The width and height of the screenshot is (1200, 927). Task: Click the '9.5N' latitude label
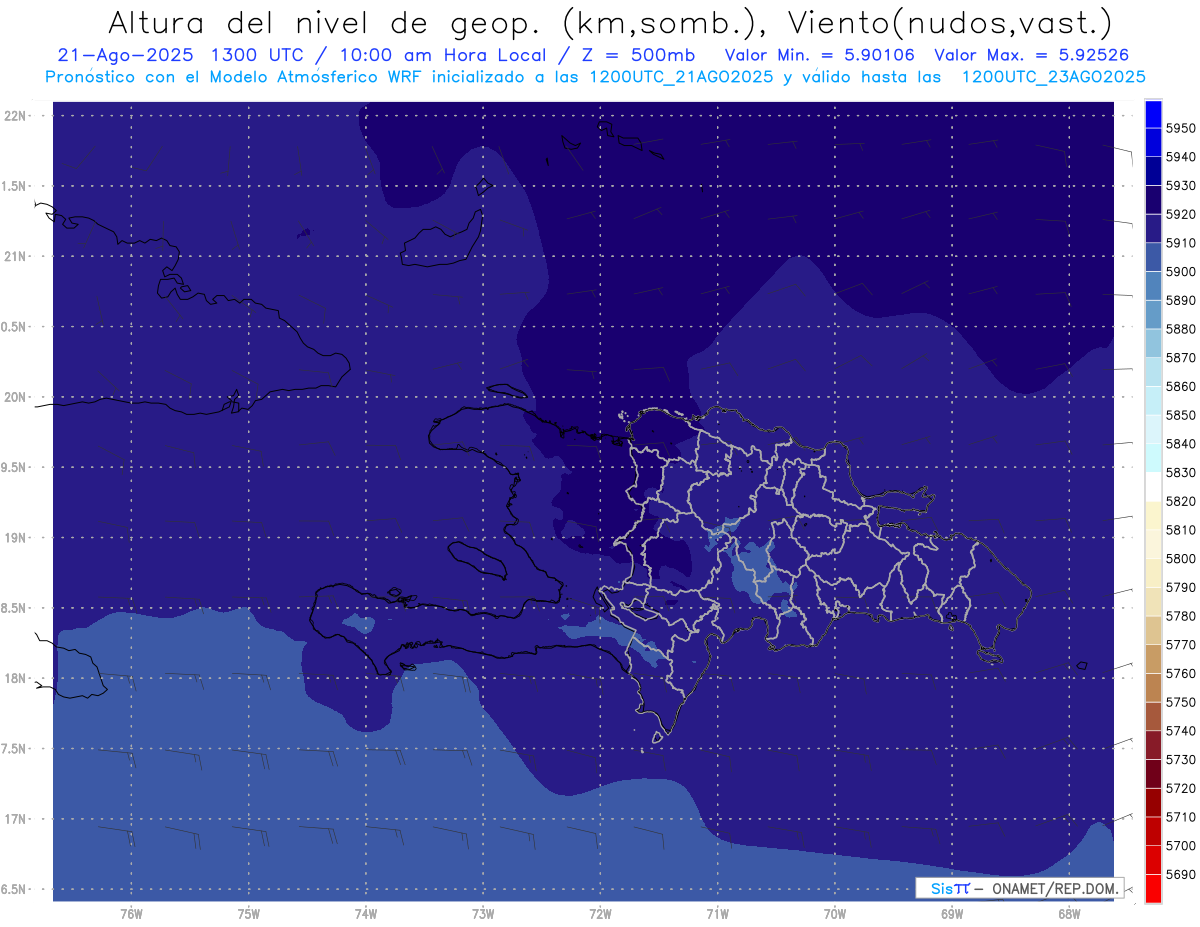[x=15, y=468]
